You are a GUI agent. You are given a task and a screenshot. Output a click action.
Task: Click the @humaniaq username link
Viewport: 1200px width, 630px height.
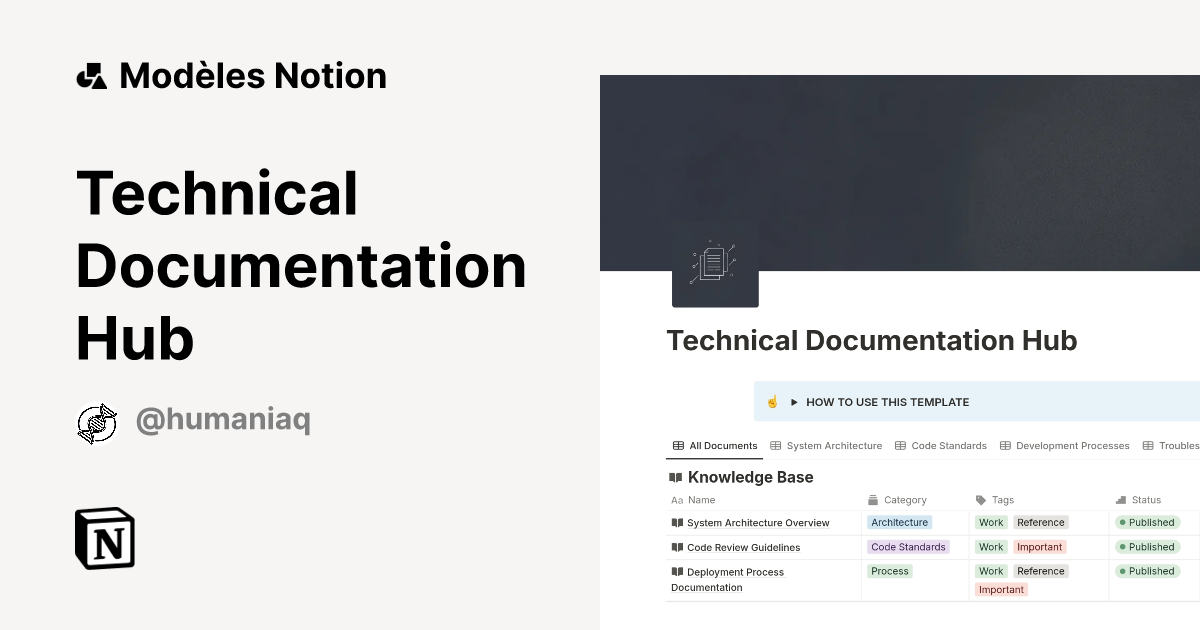222,419
